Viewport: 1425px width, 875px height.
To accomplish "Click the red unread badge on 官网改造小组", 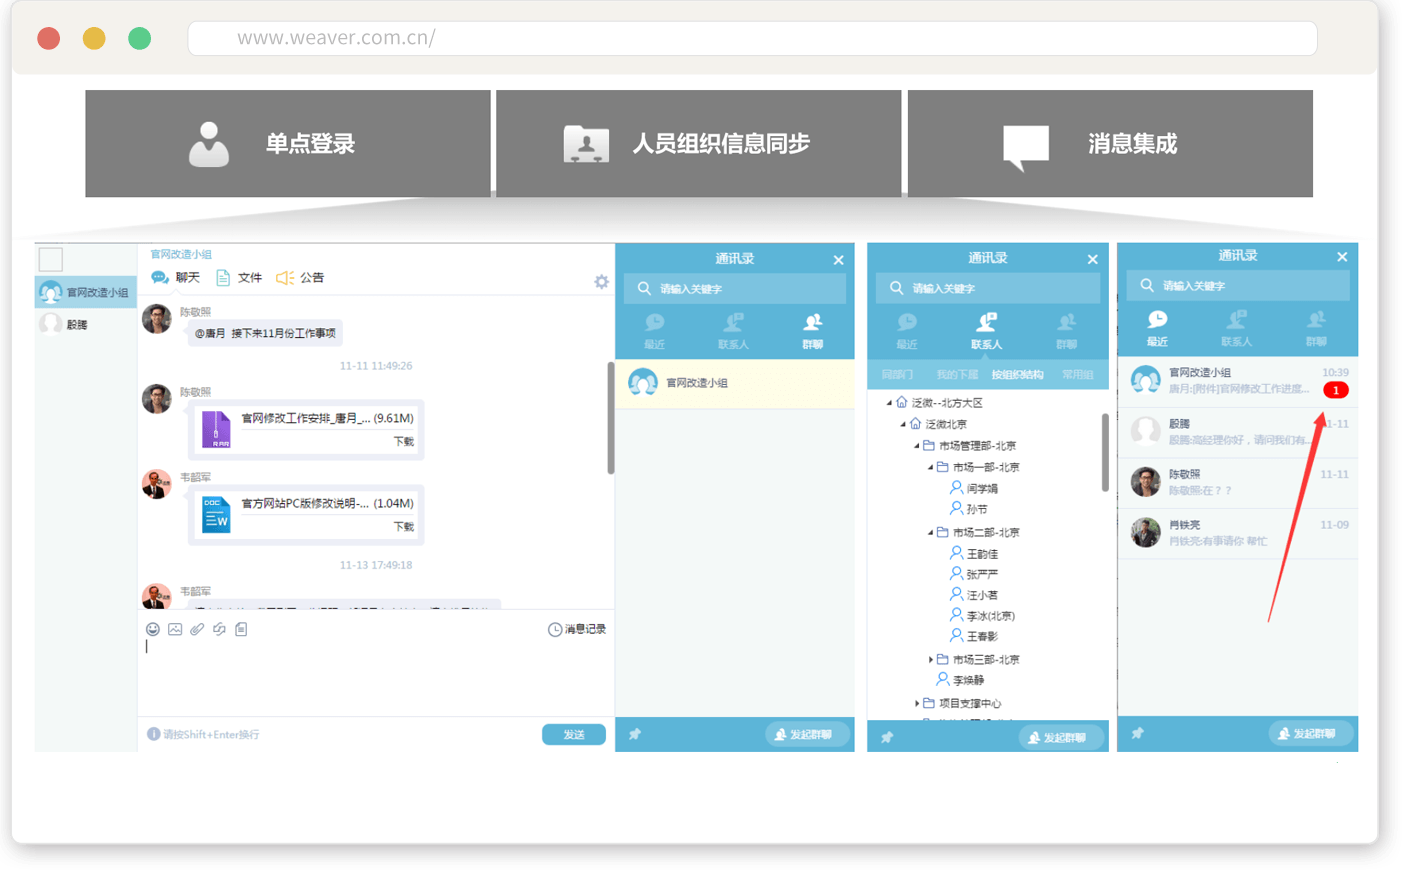I will coord(1335,390).
